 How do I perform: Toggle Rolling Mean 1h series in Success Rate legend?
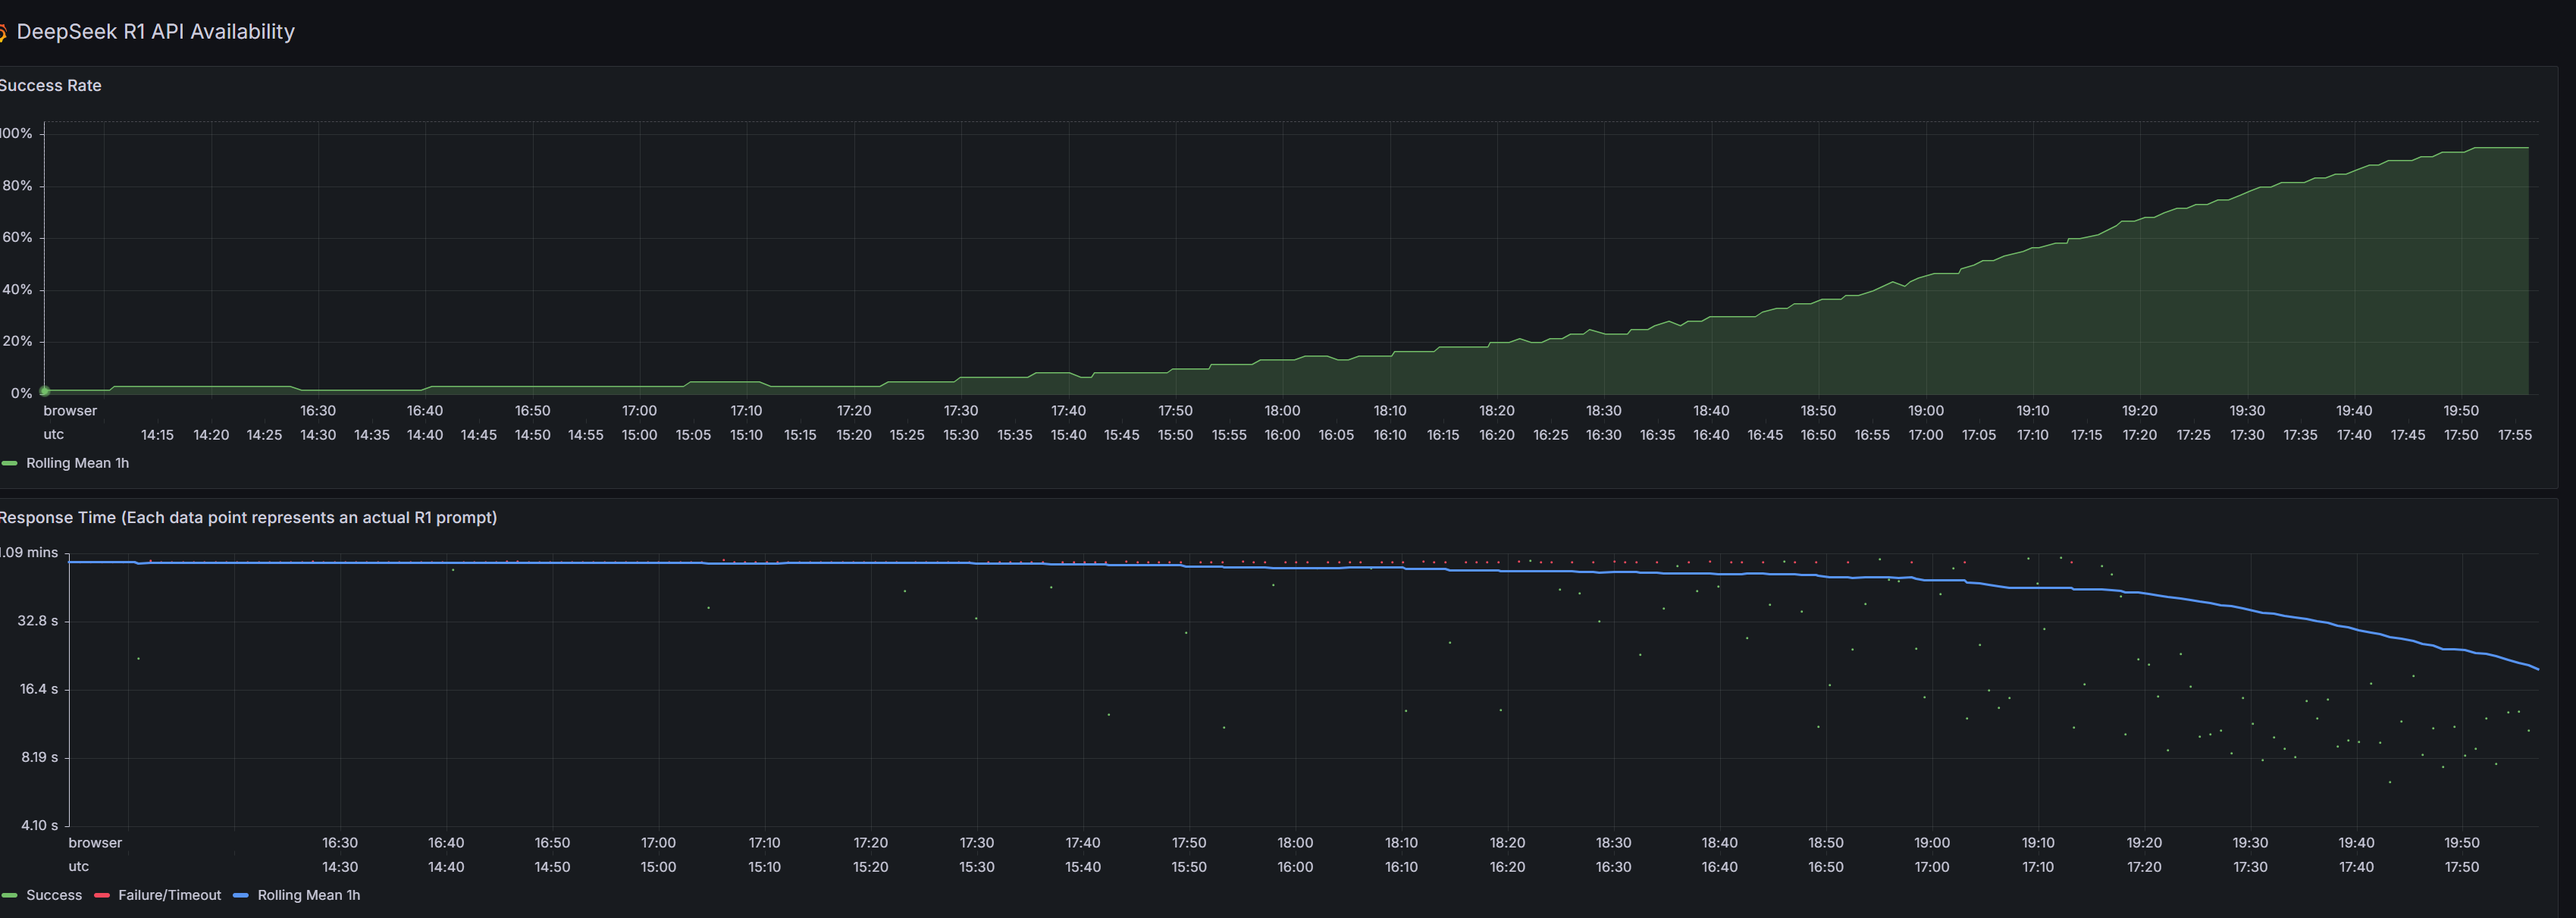pos(77,463)
